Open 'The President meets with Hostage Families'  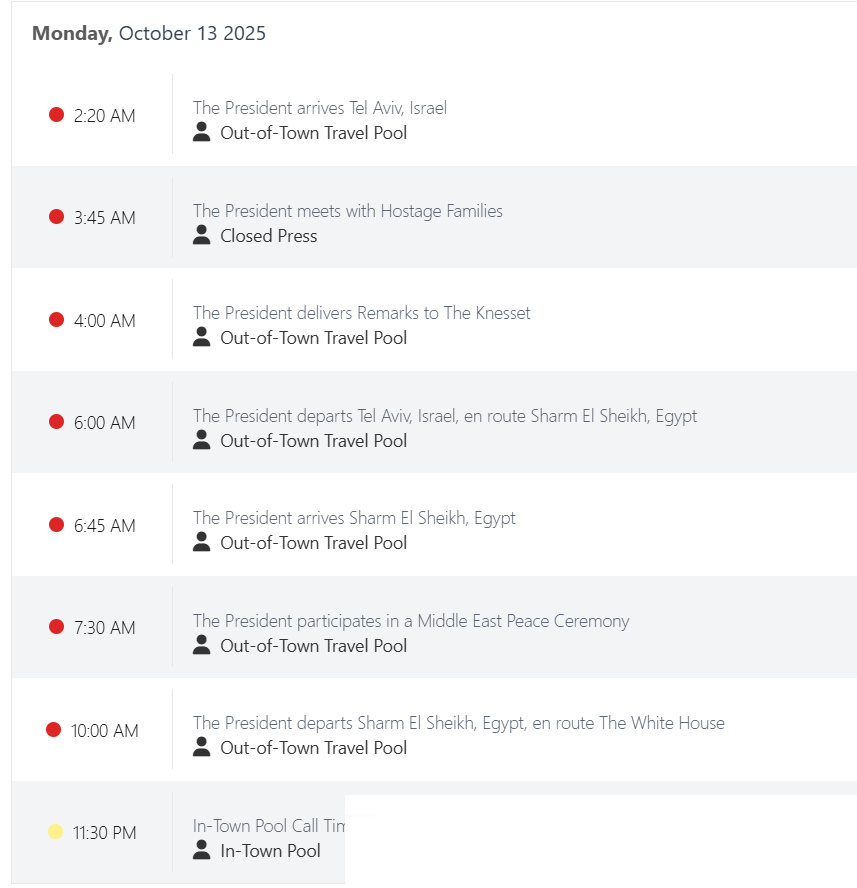348,211
